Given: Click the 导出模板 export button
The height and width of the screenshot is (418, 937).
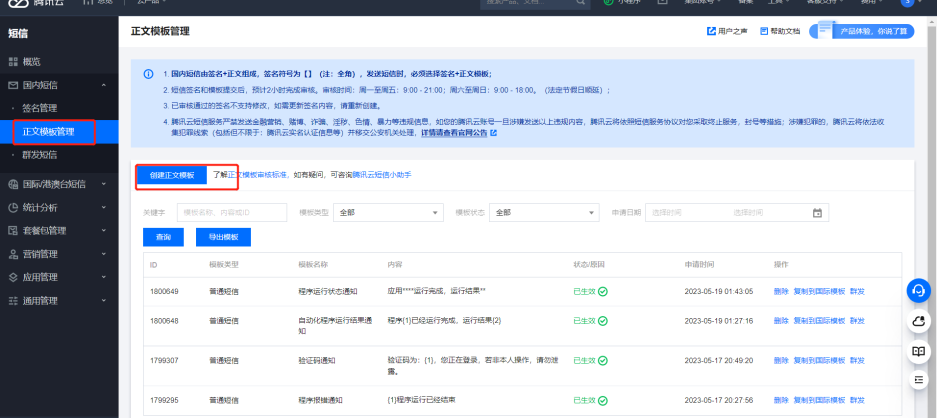Looking at the screenshot, I should click(x=223, y=237).
